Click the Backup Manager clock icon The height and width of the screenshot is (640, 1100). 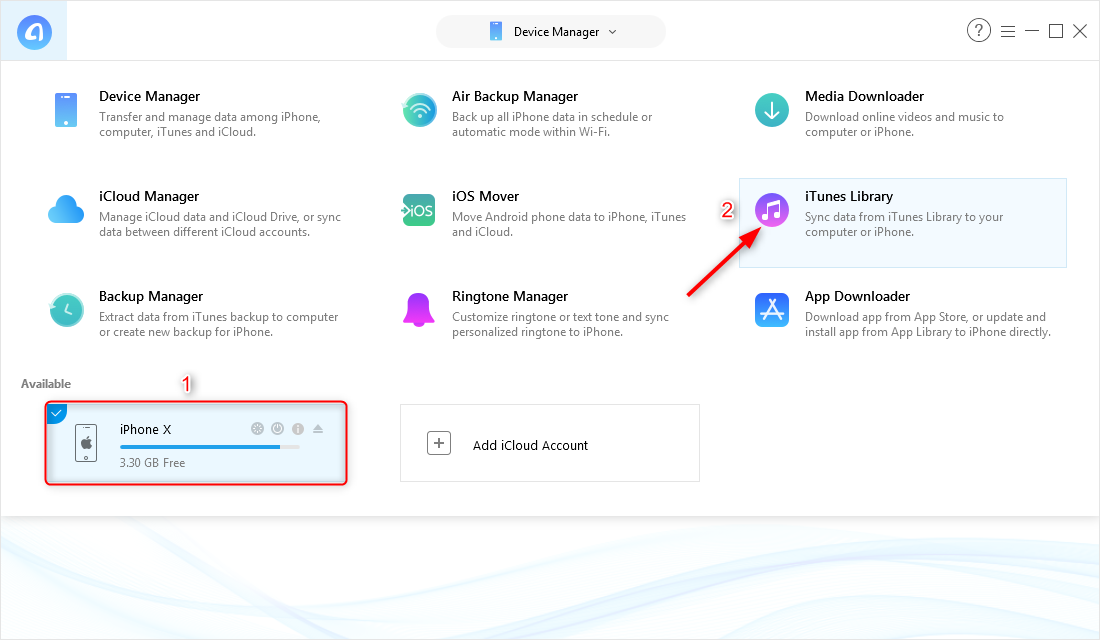pyautogui.click(x=67, y=310)
